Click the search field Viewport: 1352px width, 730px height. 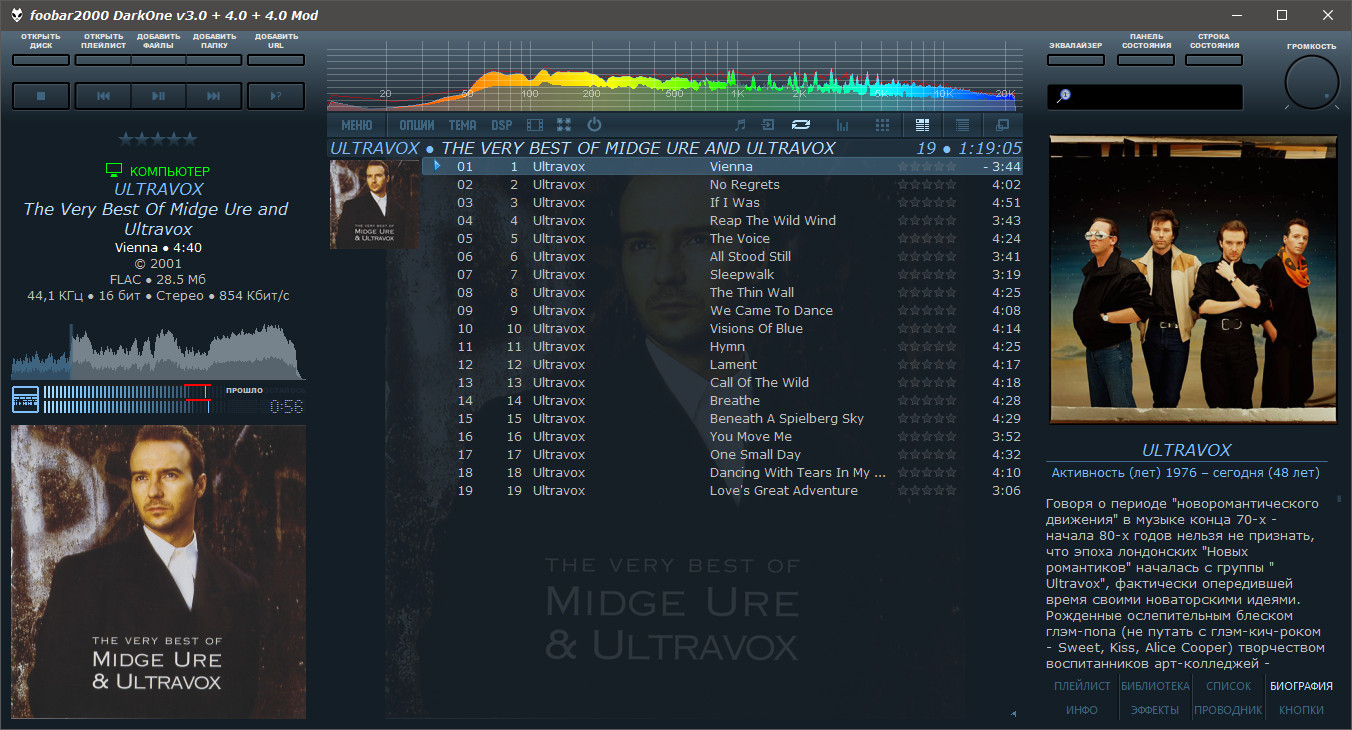coord(1145,96)
